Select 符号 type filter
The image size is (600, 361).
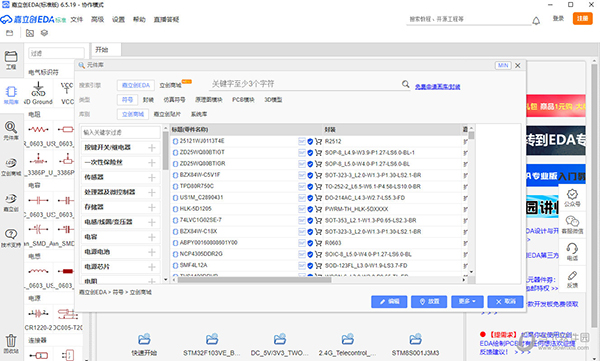click(127, 100)
